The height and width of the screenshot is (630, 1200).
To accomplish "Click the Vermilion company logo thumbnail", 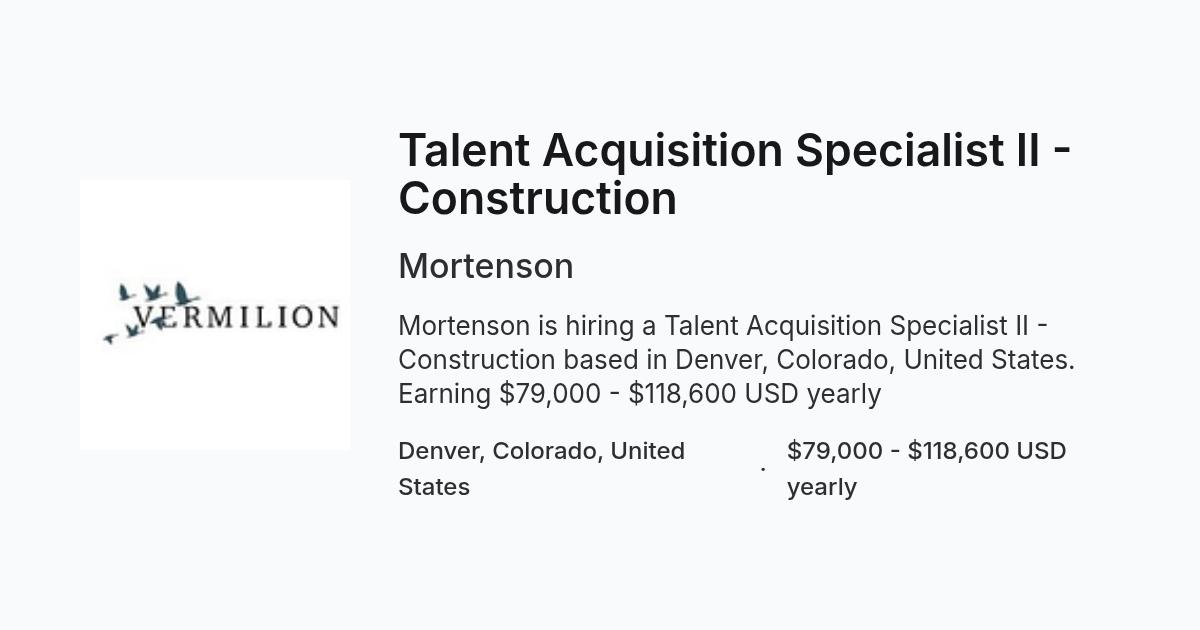I will [x=215, y=315].
